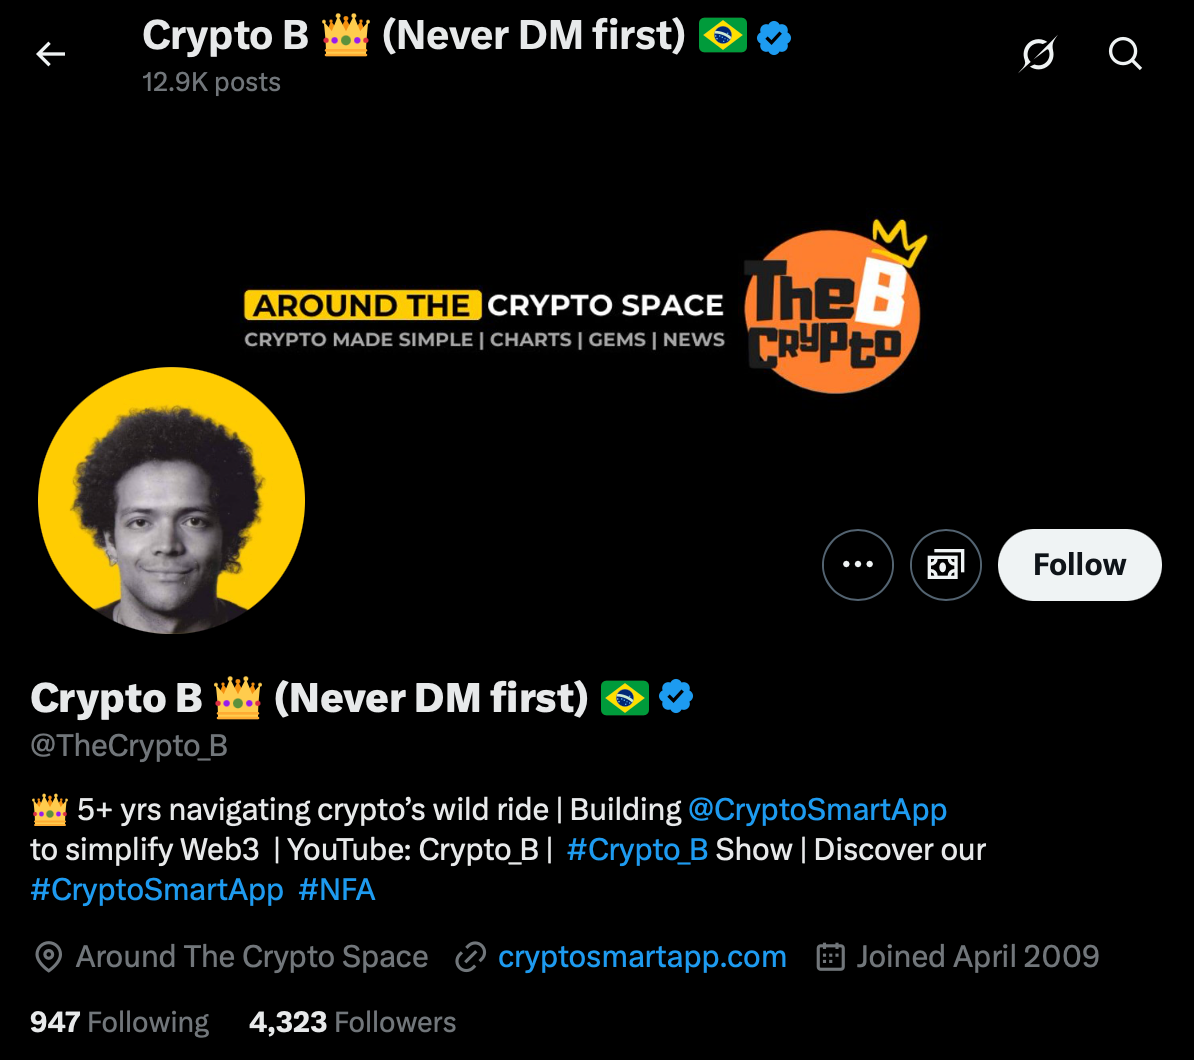Open the profile avatar photo
Viewport: 1194px width, 1060px height.
click(x=171, y=501)
